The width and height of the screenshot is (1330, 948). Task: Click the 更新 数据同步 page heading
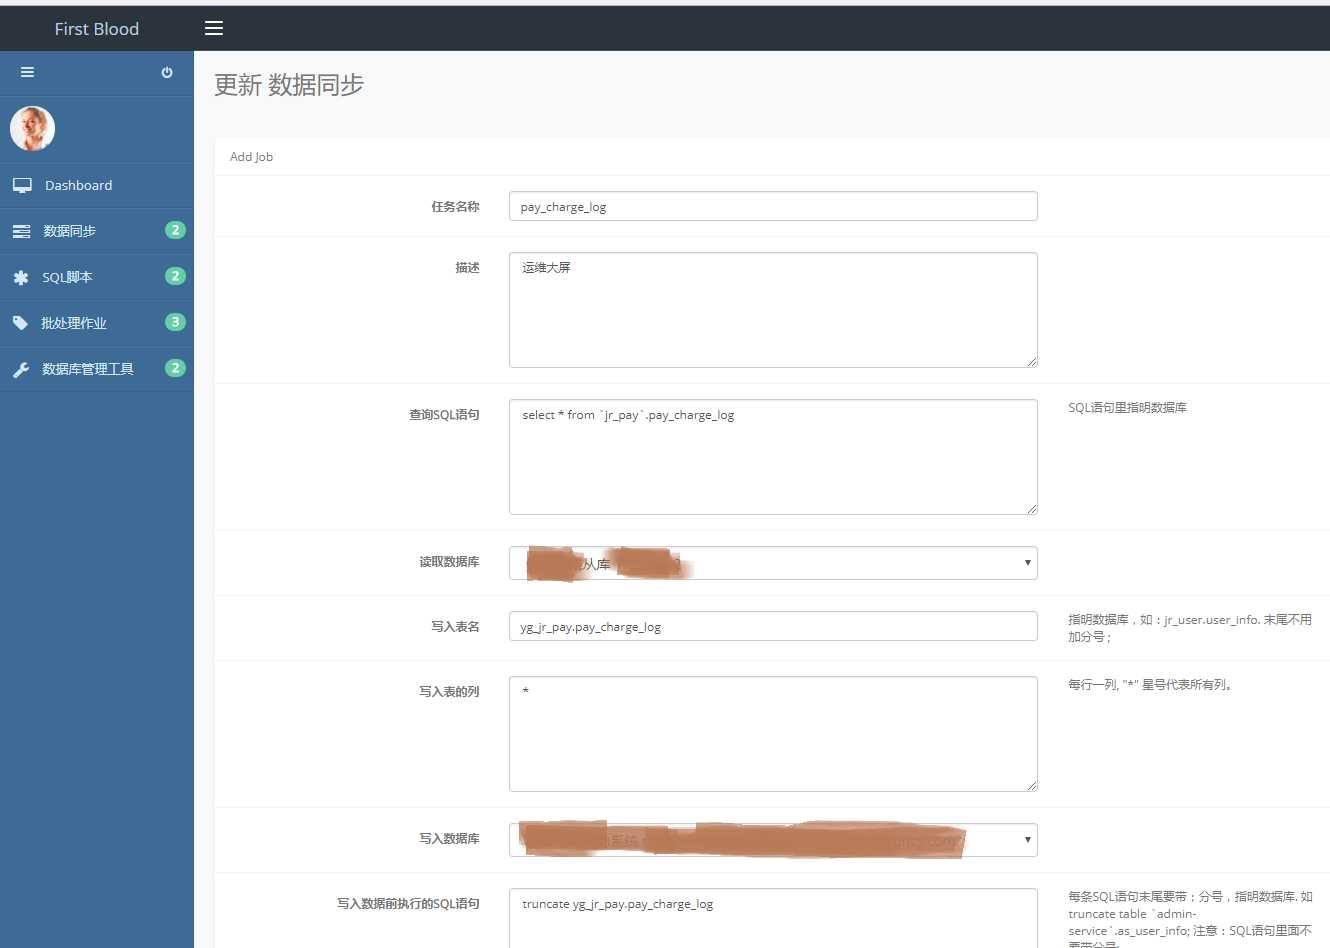coord(289,85)
